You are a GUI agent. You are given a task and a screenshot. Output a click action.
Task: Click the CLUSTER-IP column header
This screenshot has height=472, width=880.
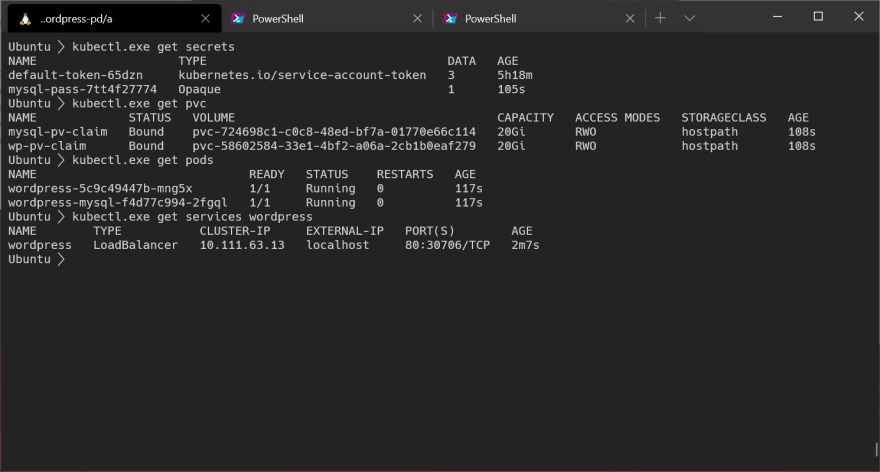[235, 231]
